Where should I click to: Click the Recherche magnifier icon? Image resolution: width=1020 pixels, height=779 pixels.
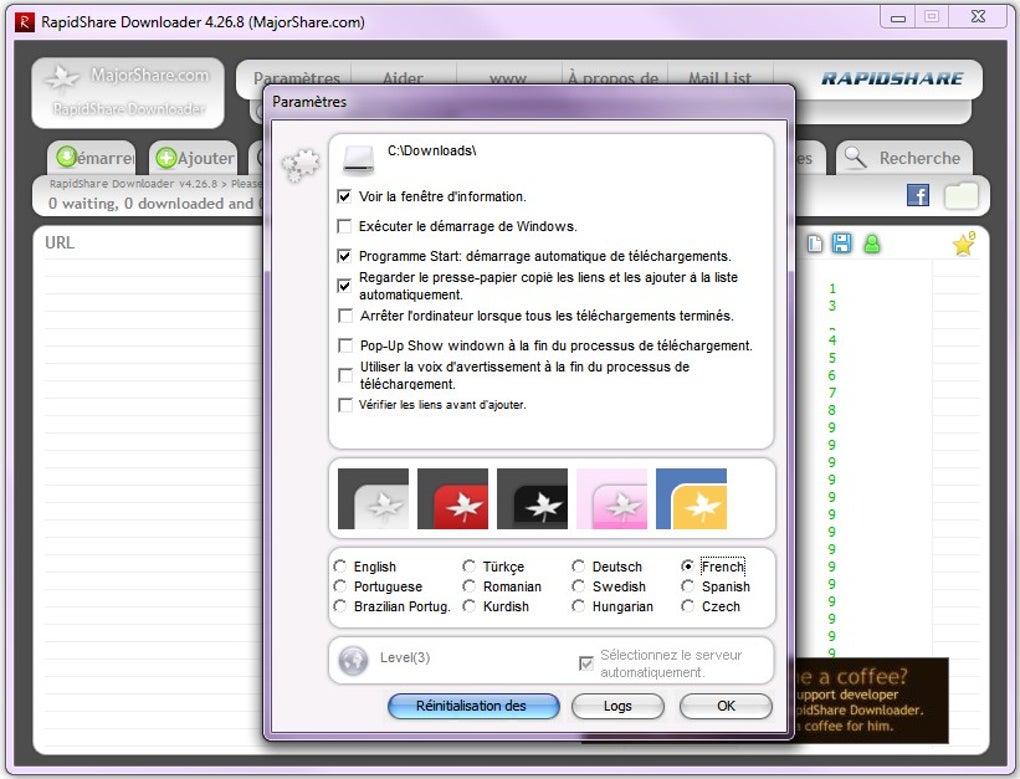tap(855, 157)
